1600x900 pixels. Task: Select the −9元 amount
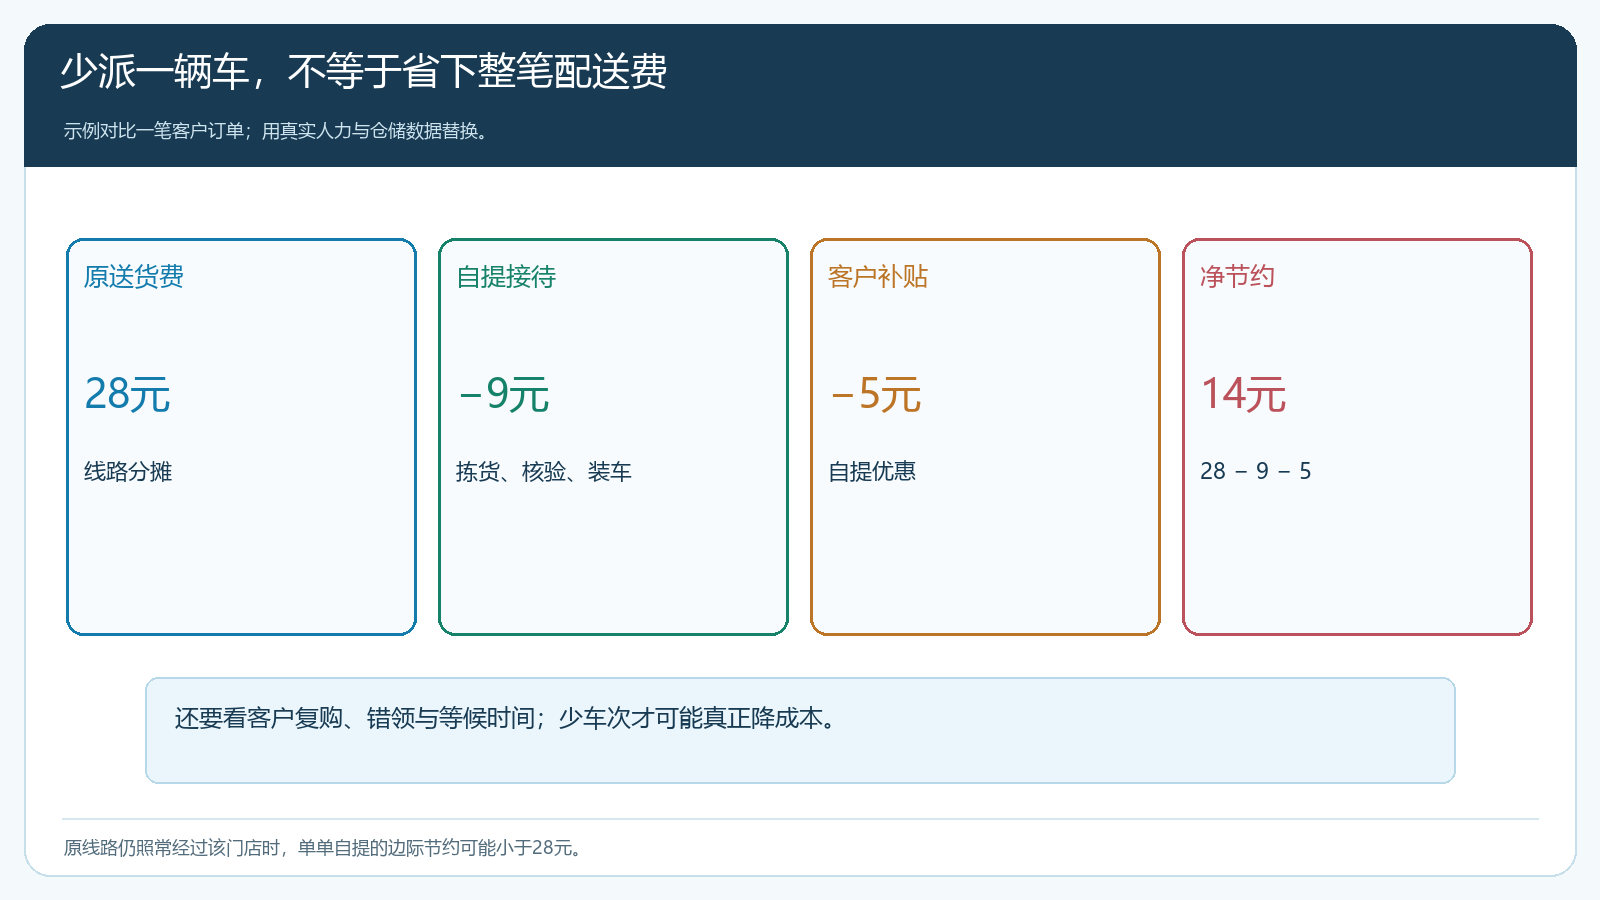(503, 394)
